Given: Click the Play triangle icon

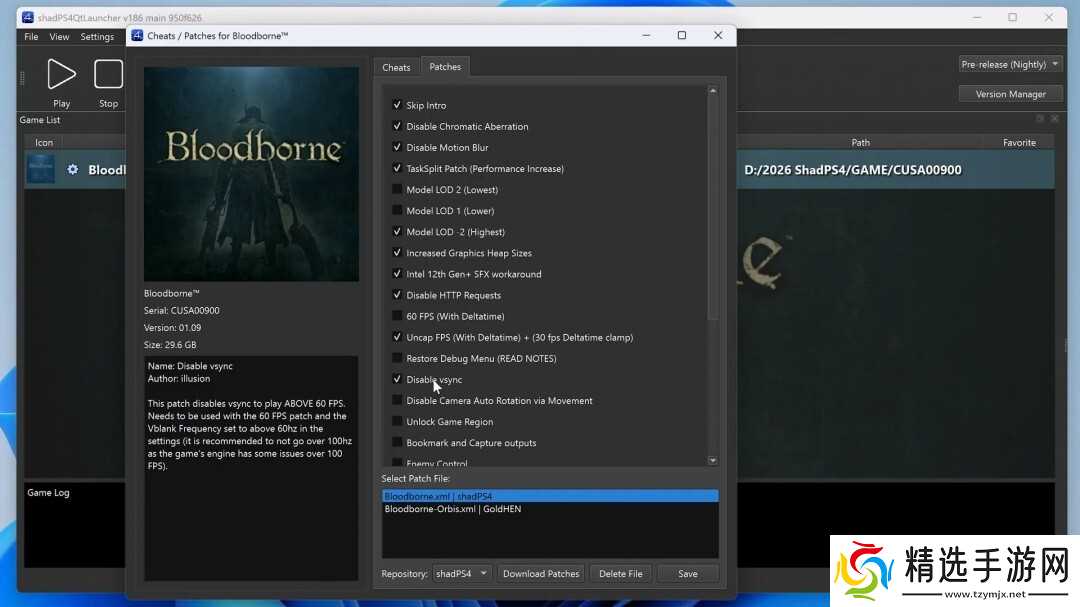Looking at the screenshot, I should [61, 74].
